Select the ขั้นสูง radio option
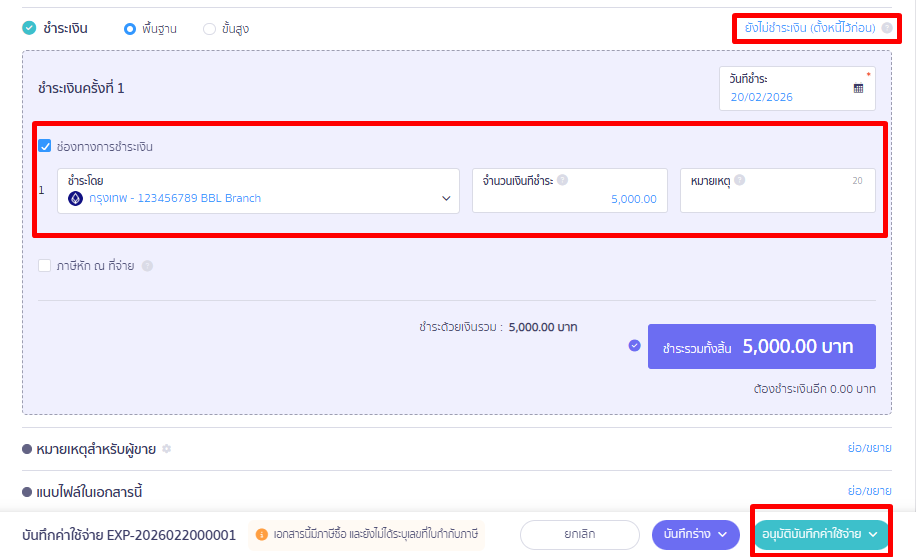The image size is (916, 557). click(x=209, y=29)
